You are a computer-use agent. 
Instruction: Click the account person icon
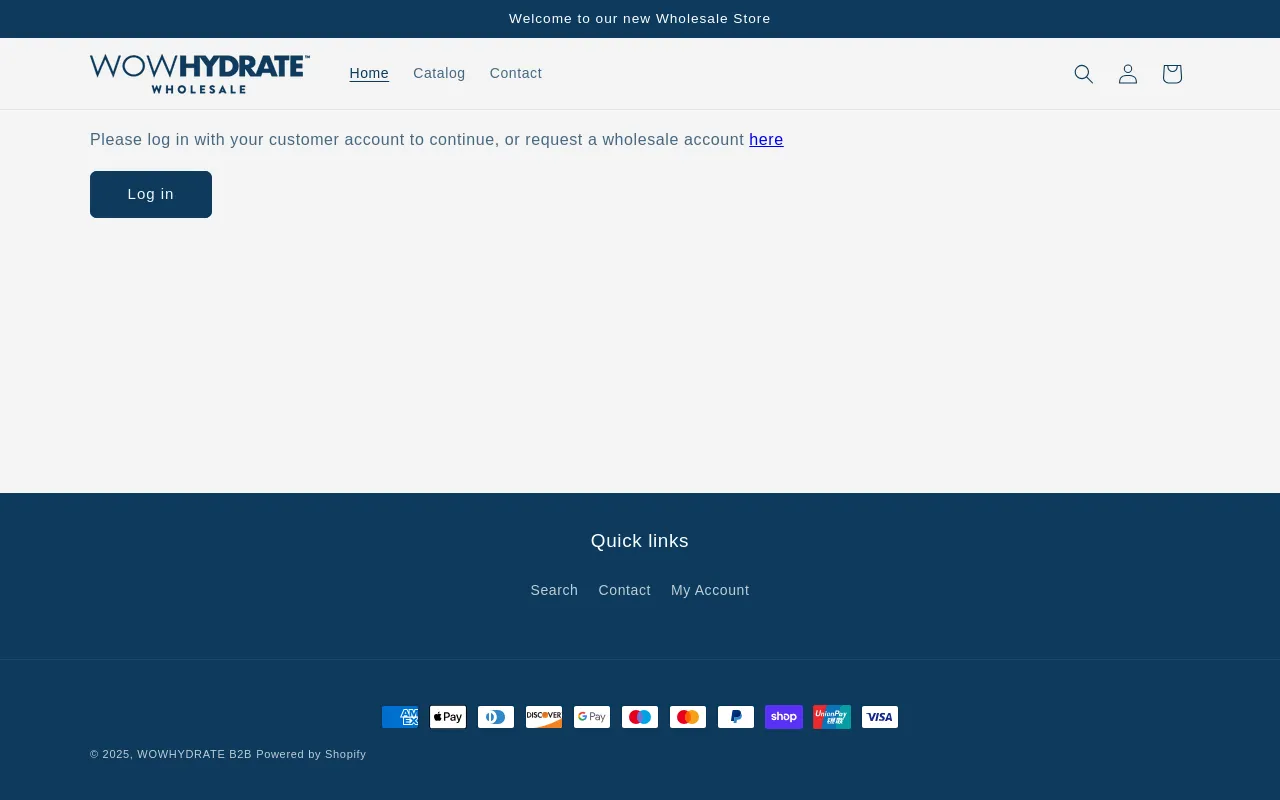pyautogui.click(x=1127, y=74)
